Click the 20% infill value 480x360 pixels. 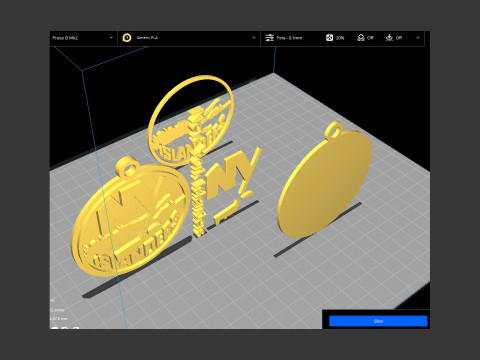tap(340, 38)
